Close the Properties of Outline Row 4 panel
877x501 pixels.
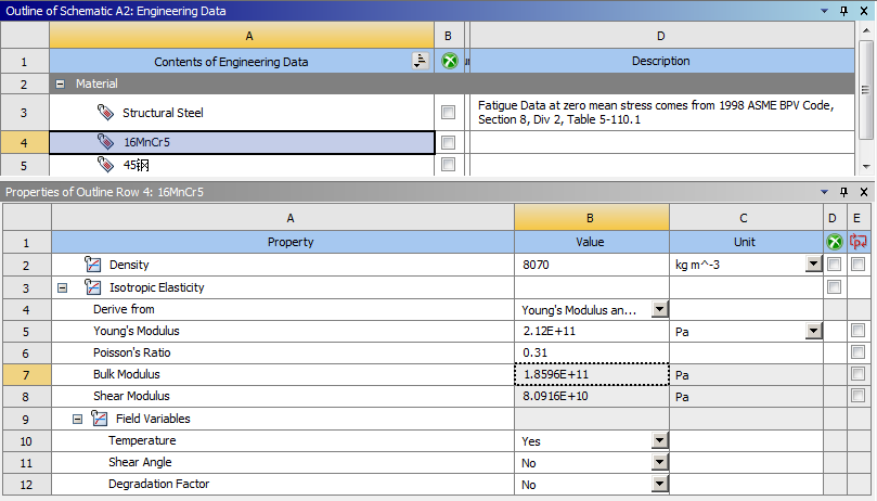click(864, 192)
